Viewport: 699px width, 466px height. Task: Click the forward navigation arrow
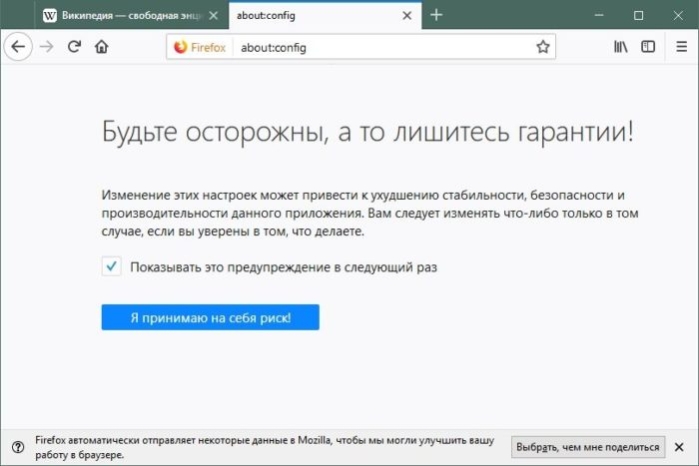[46, 46]
